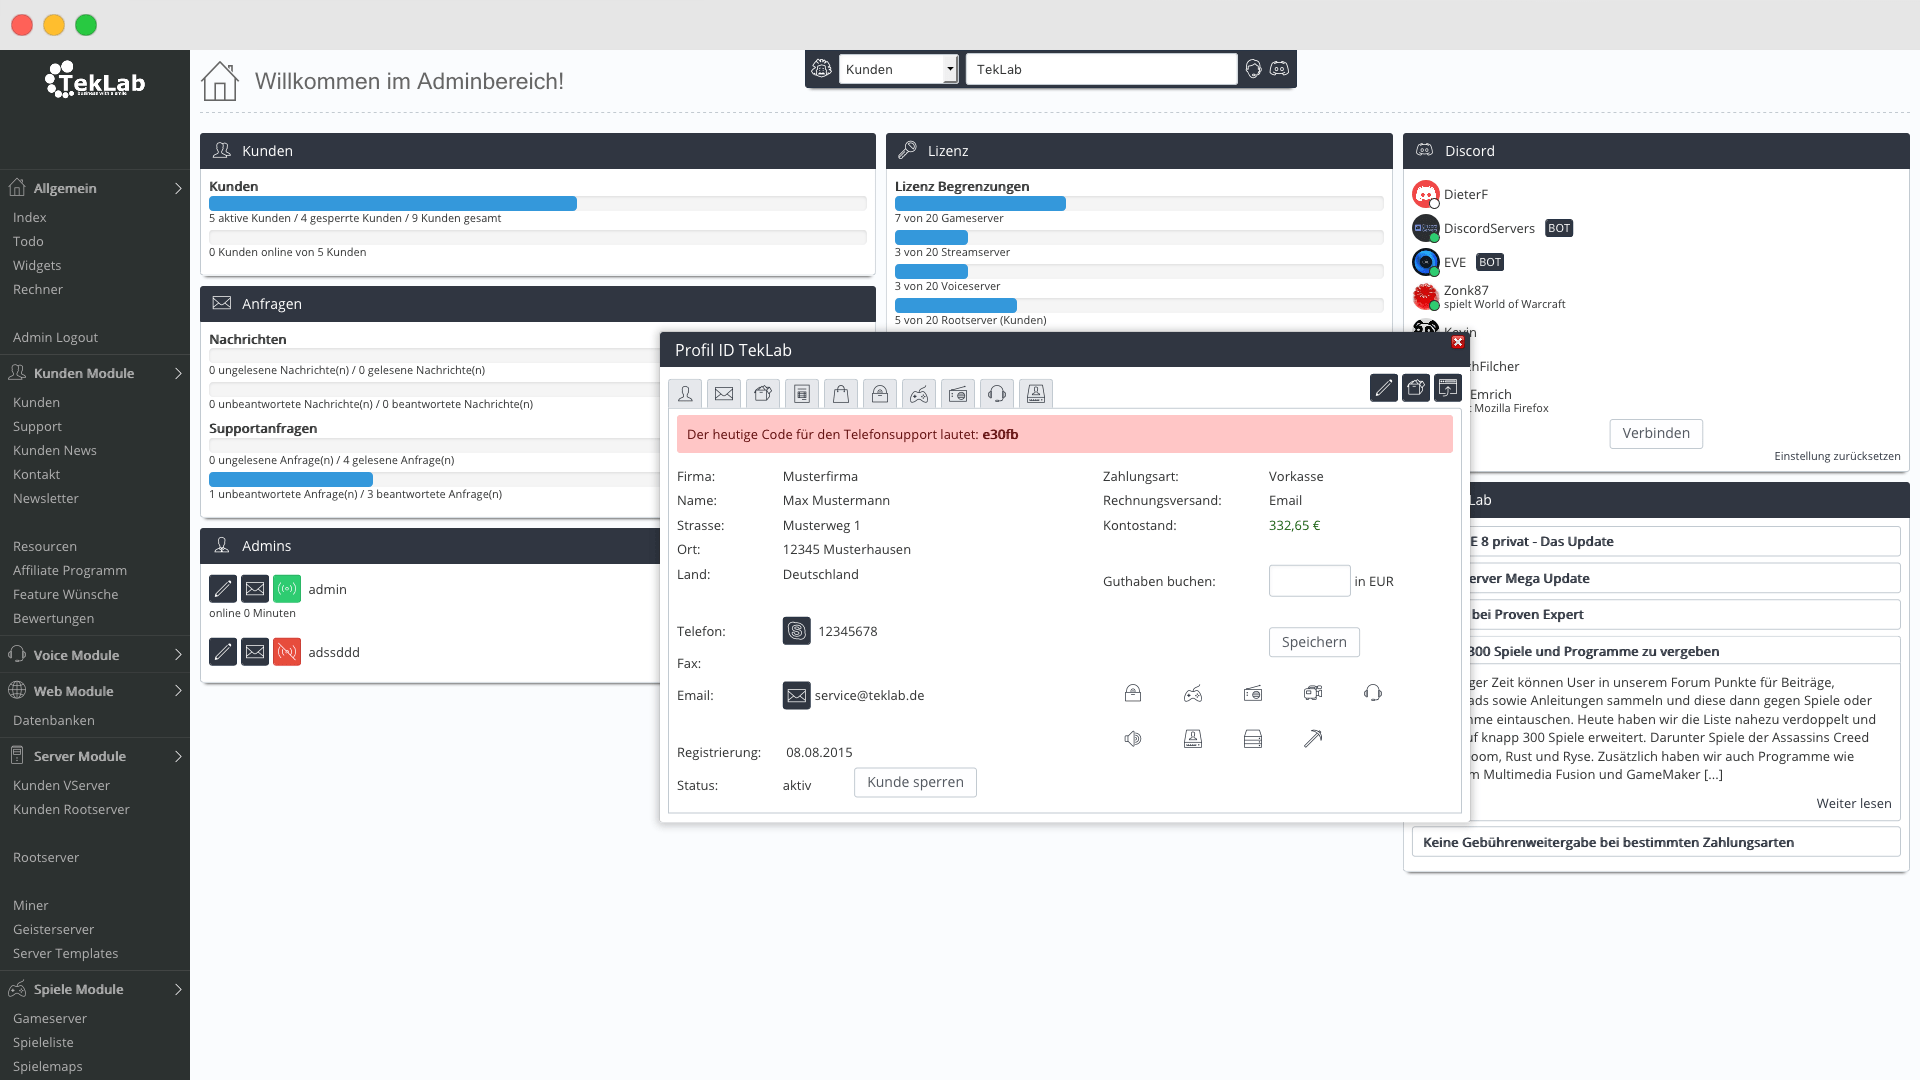
Task: Click the pickaxe miner icon in the profile
Action: pos(1313,739)
